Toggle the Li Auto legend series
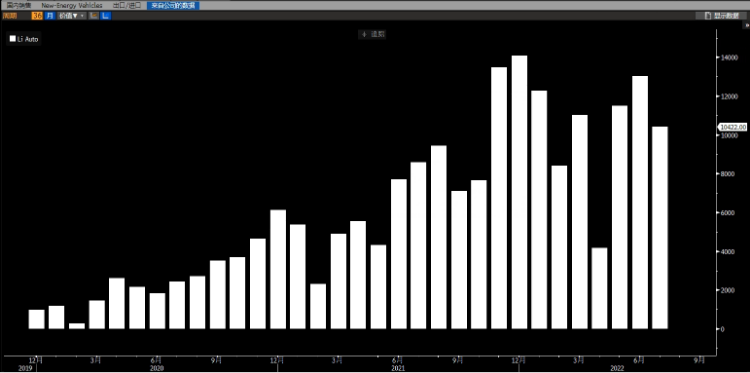750x373 pixels. (x=24, y=39)
